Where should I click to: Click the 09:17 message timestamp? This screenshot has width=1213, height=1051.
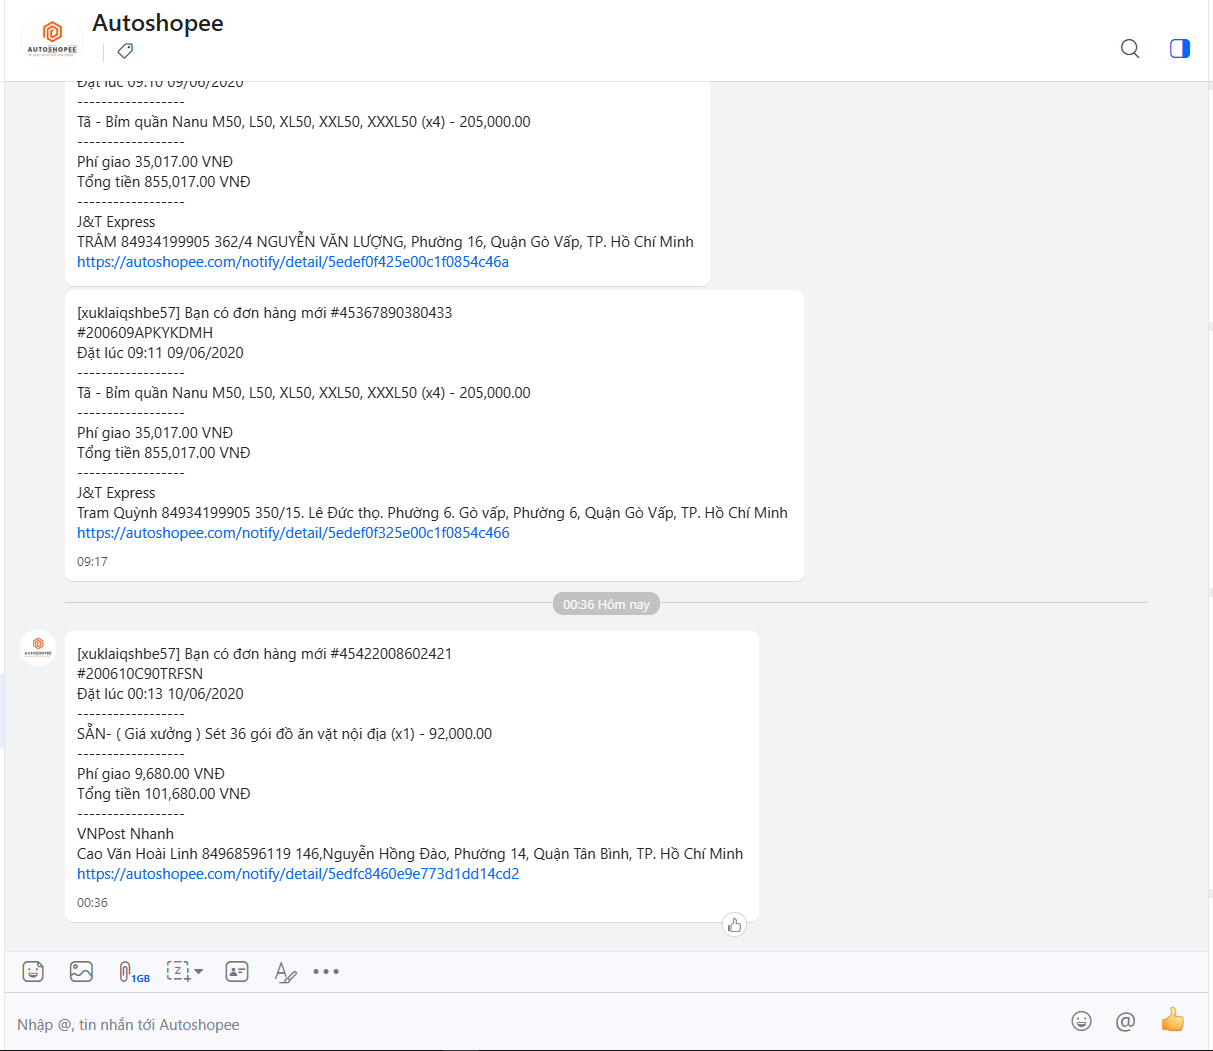tap(92, 562)
